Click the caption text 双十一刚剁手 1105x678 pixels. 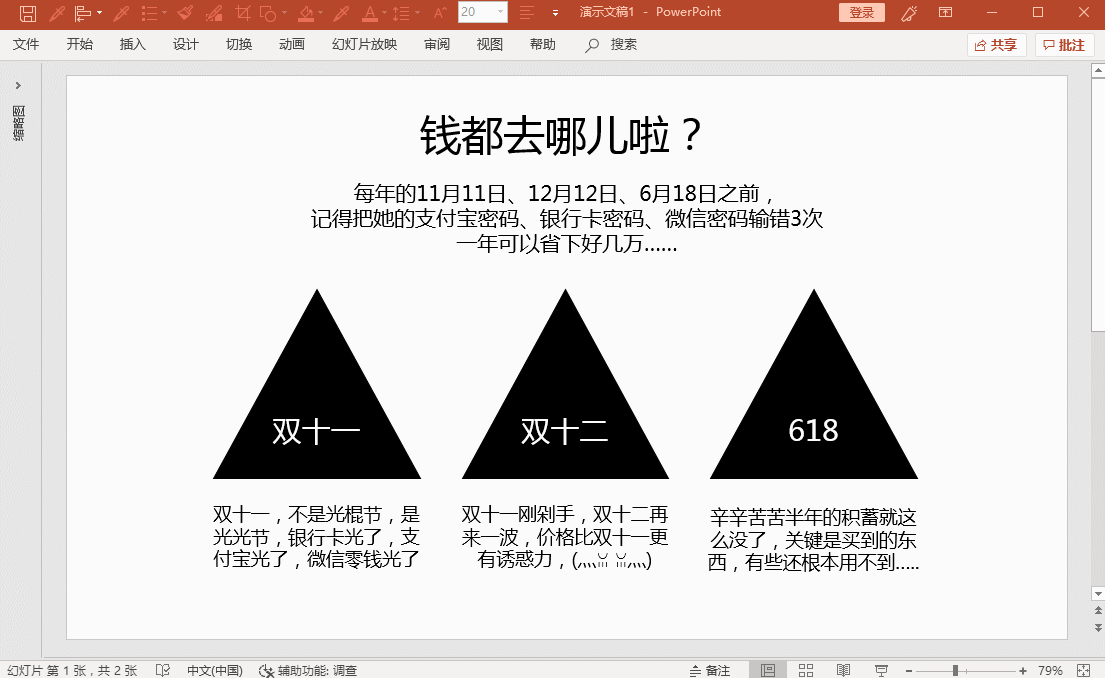[x=565, y=536]
